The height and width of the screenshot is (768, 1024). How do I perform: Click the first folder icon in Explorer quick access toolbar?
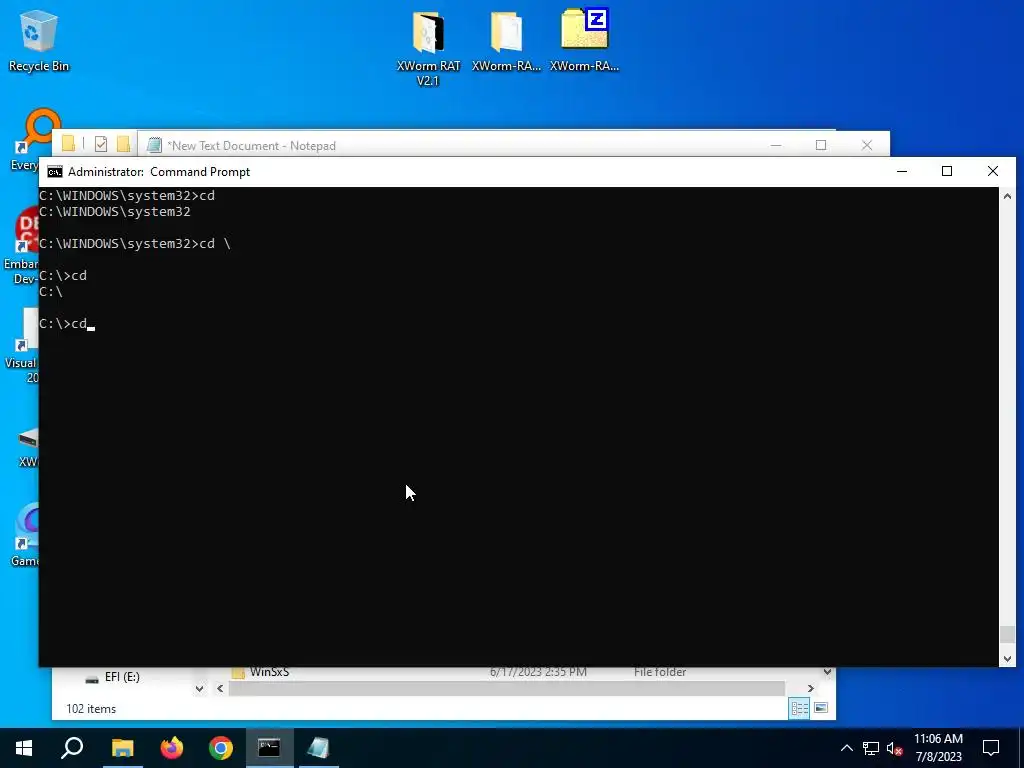pyautogui.click(x=69, y=144)
